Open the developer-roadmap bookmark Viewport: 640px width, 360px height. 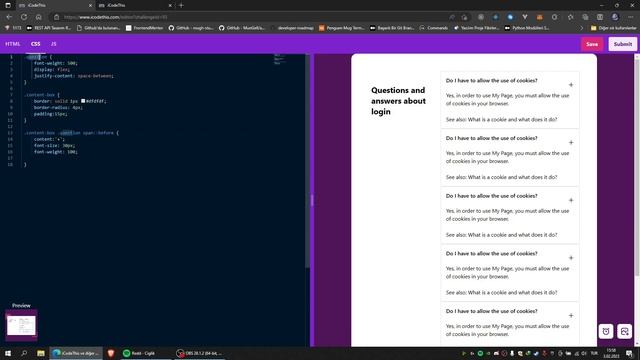point(292,28)
